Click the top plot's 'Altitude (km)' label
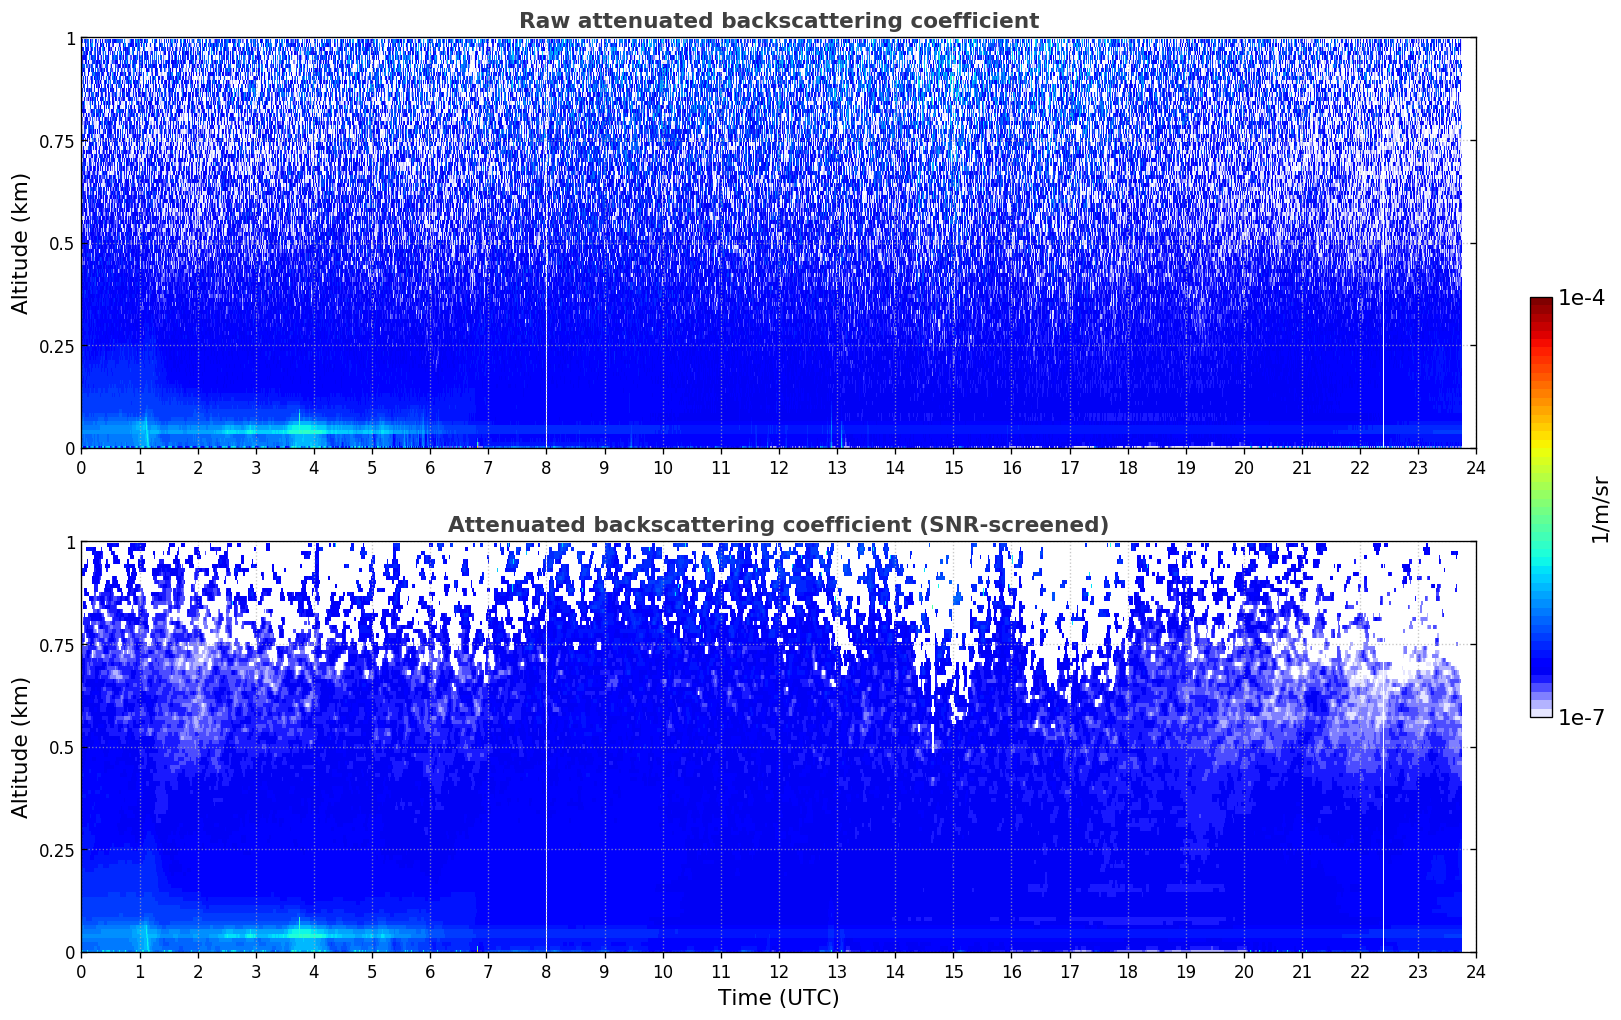Viewport: 1621px width, 1020px height. coord(21,243)
